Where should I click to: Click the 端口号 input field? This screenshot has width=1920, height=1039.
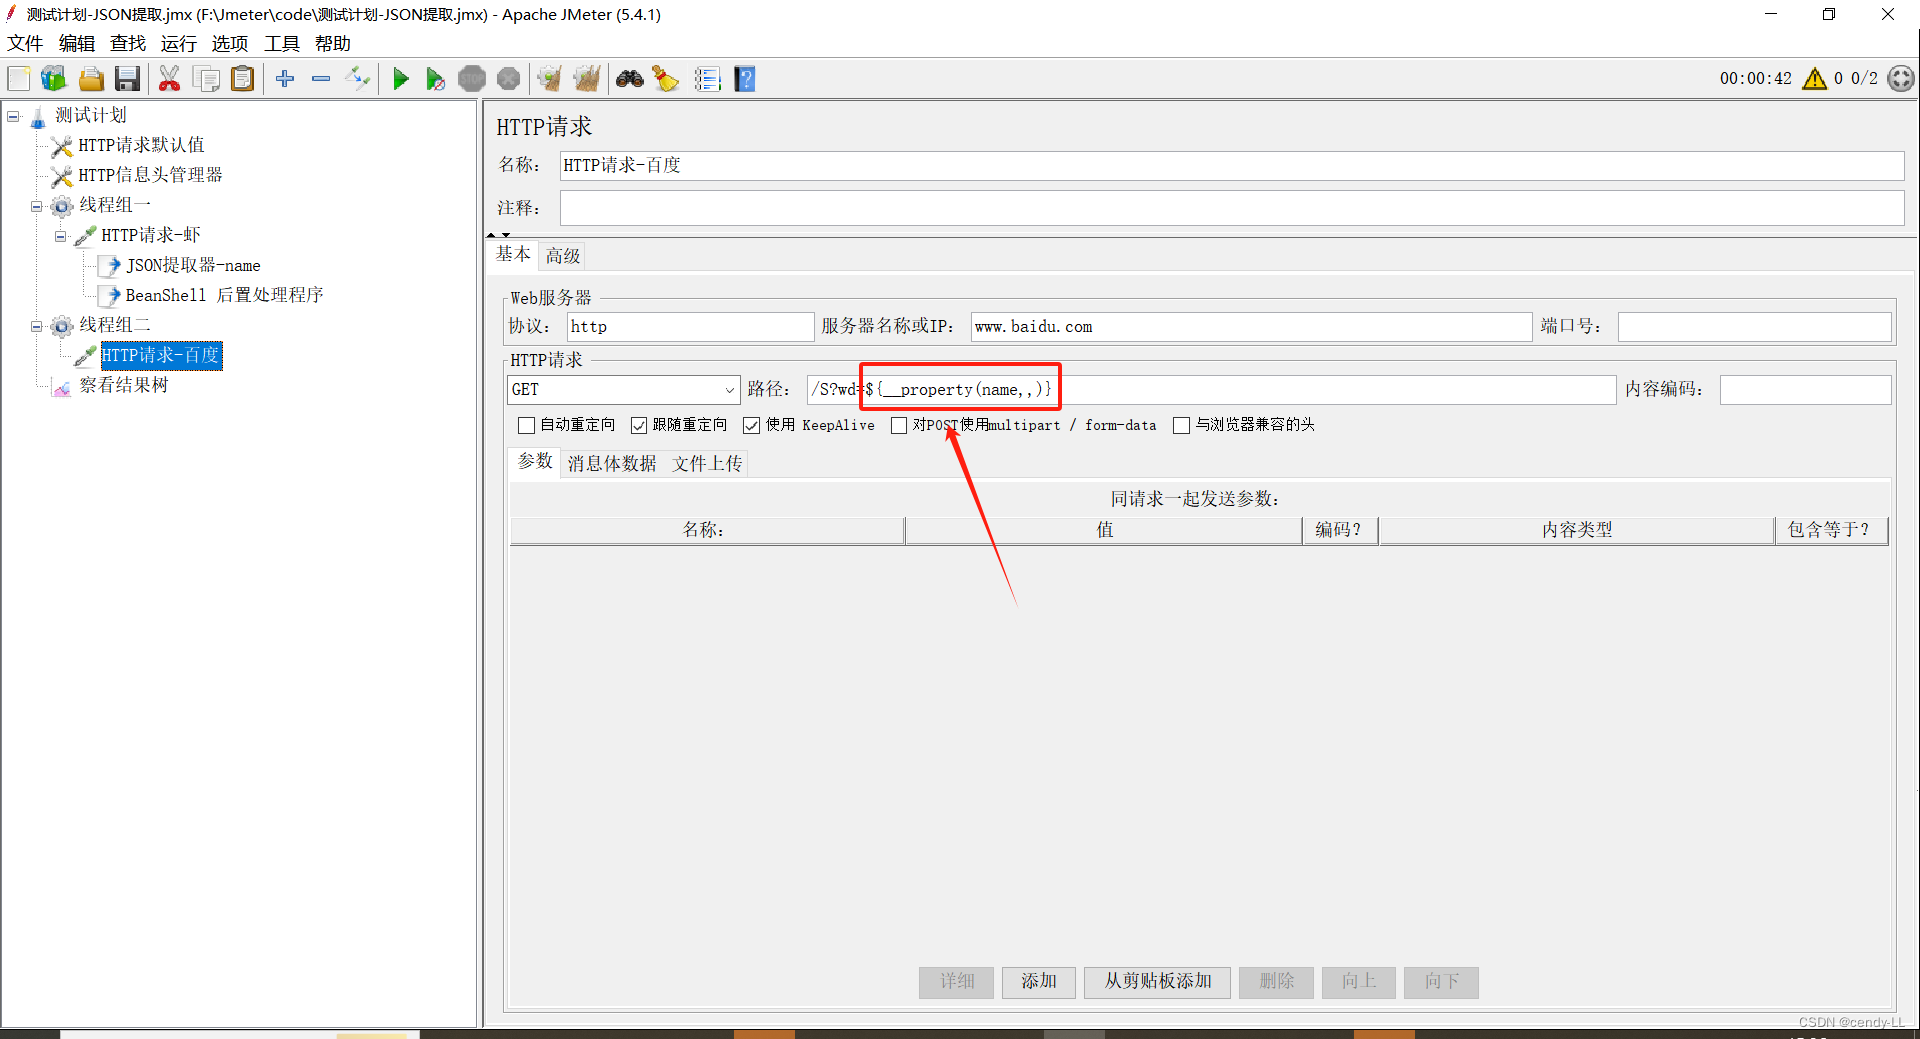tap(1754, 327)
